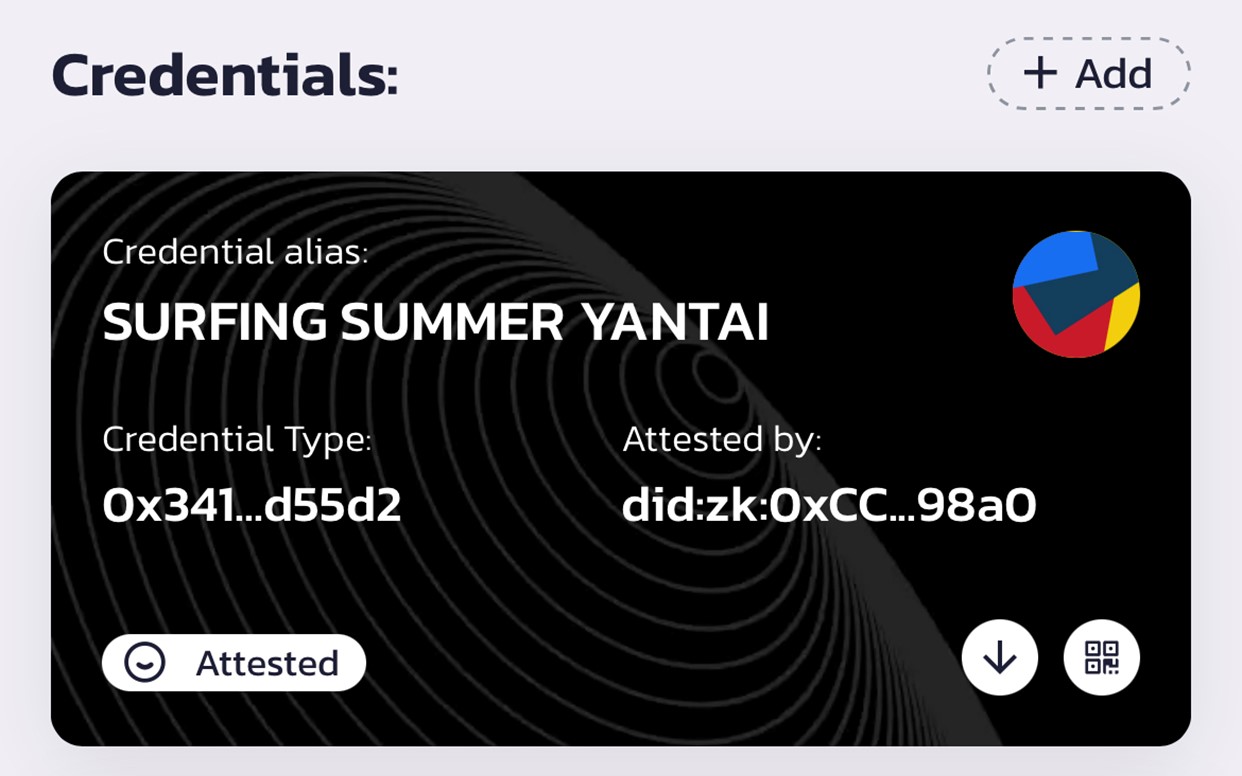Open the QR code icon on the credential card

(x=1102, y=657)
